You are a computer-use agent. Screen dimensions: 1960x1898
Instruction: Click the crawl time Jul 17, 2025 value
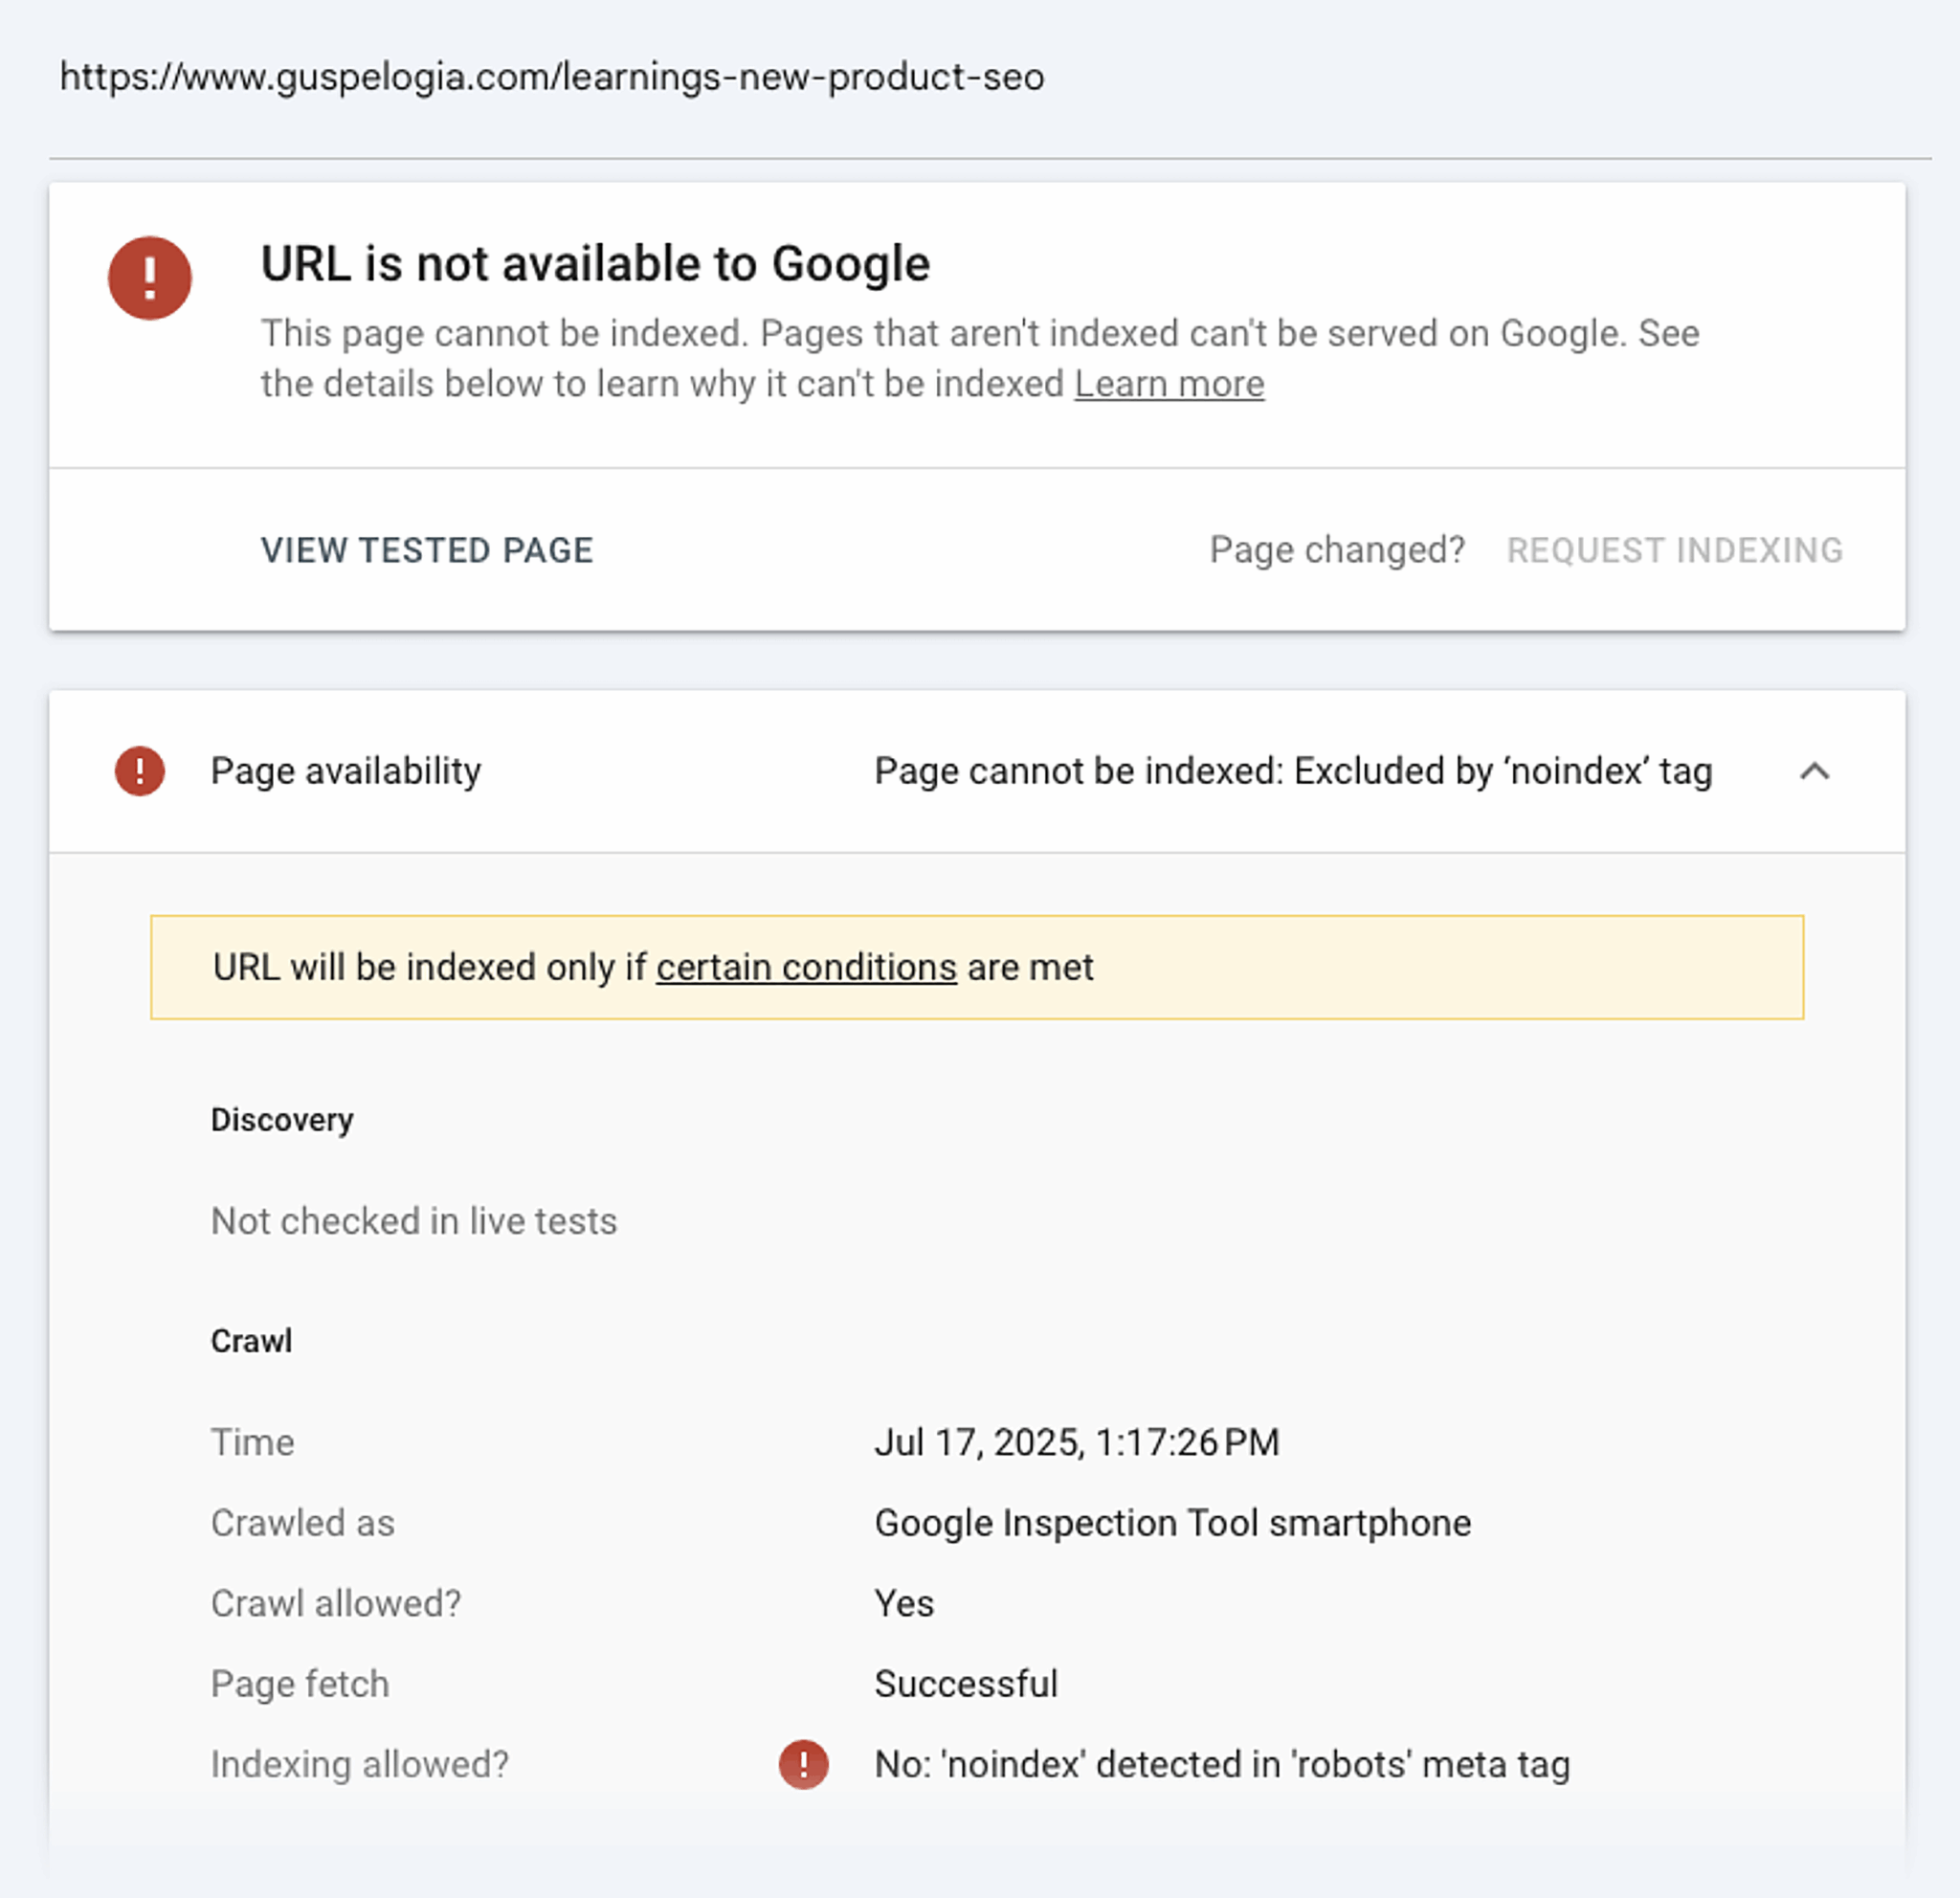[1076, 1442]
